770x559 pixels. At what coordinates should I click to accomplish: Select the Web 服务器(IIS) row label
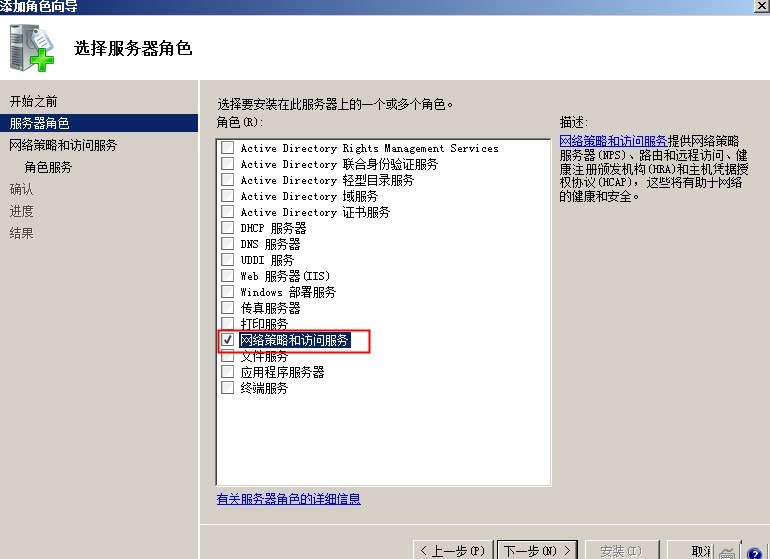285,276
